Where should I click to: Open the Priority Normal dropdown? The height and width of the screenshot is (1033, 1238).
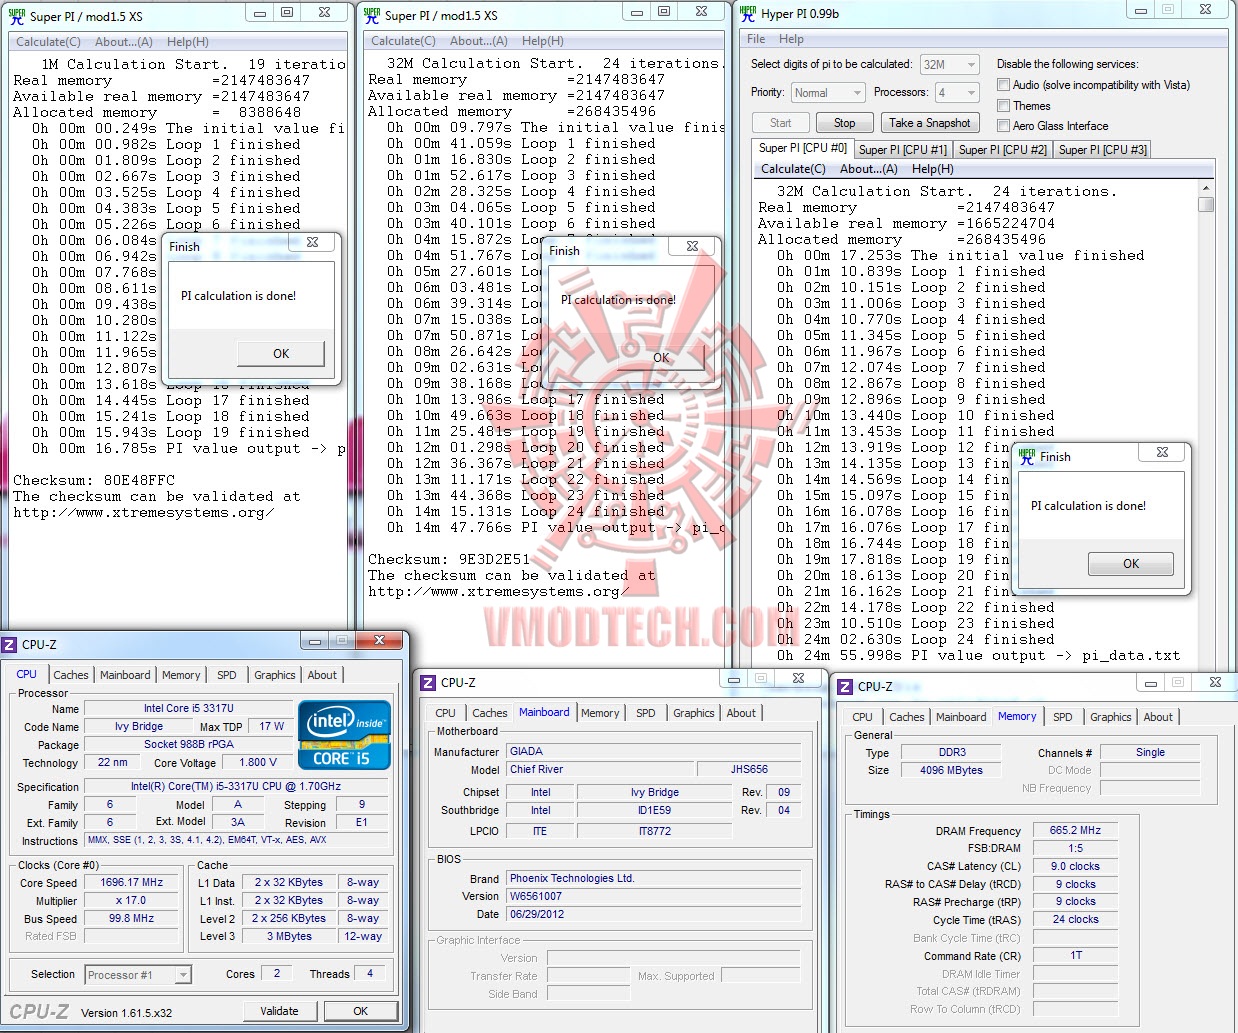[x=828, y=93]
